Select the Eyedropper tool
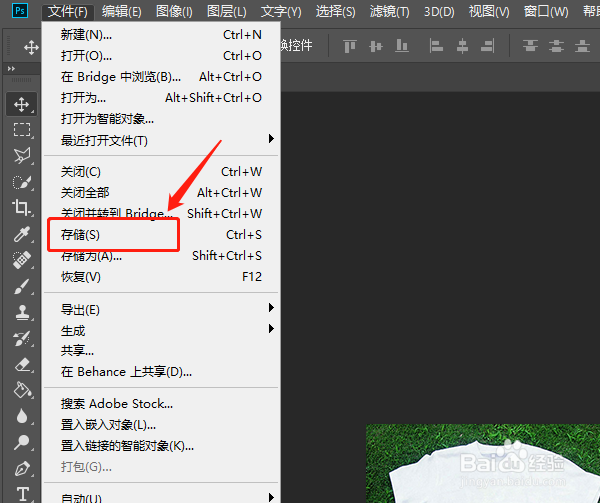Viewport: 600px width, 503px height. click(21, 234)
